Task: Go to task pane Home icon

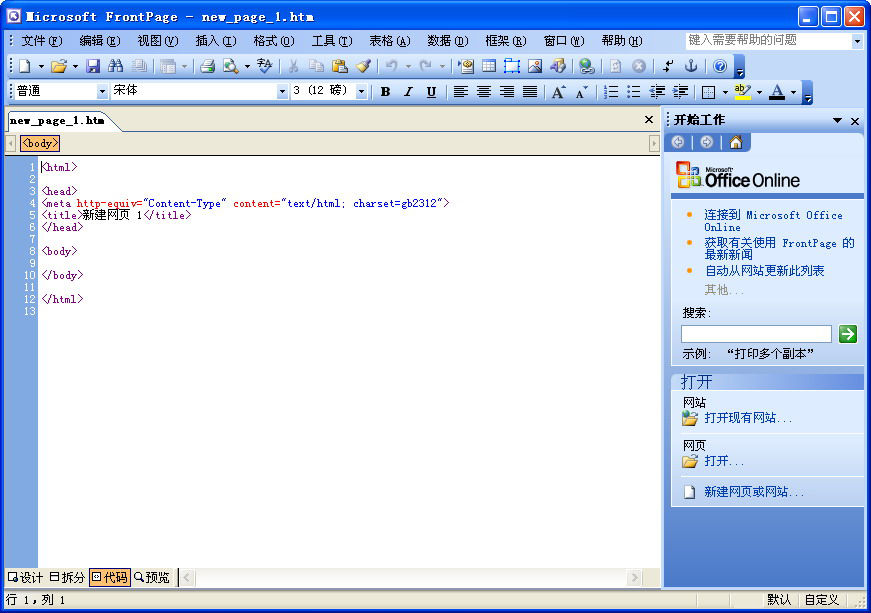Action: point(735,143)
